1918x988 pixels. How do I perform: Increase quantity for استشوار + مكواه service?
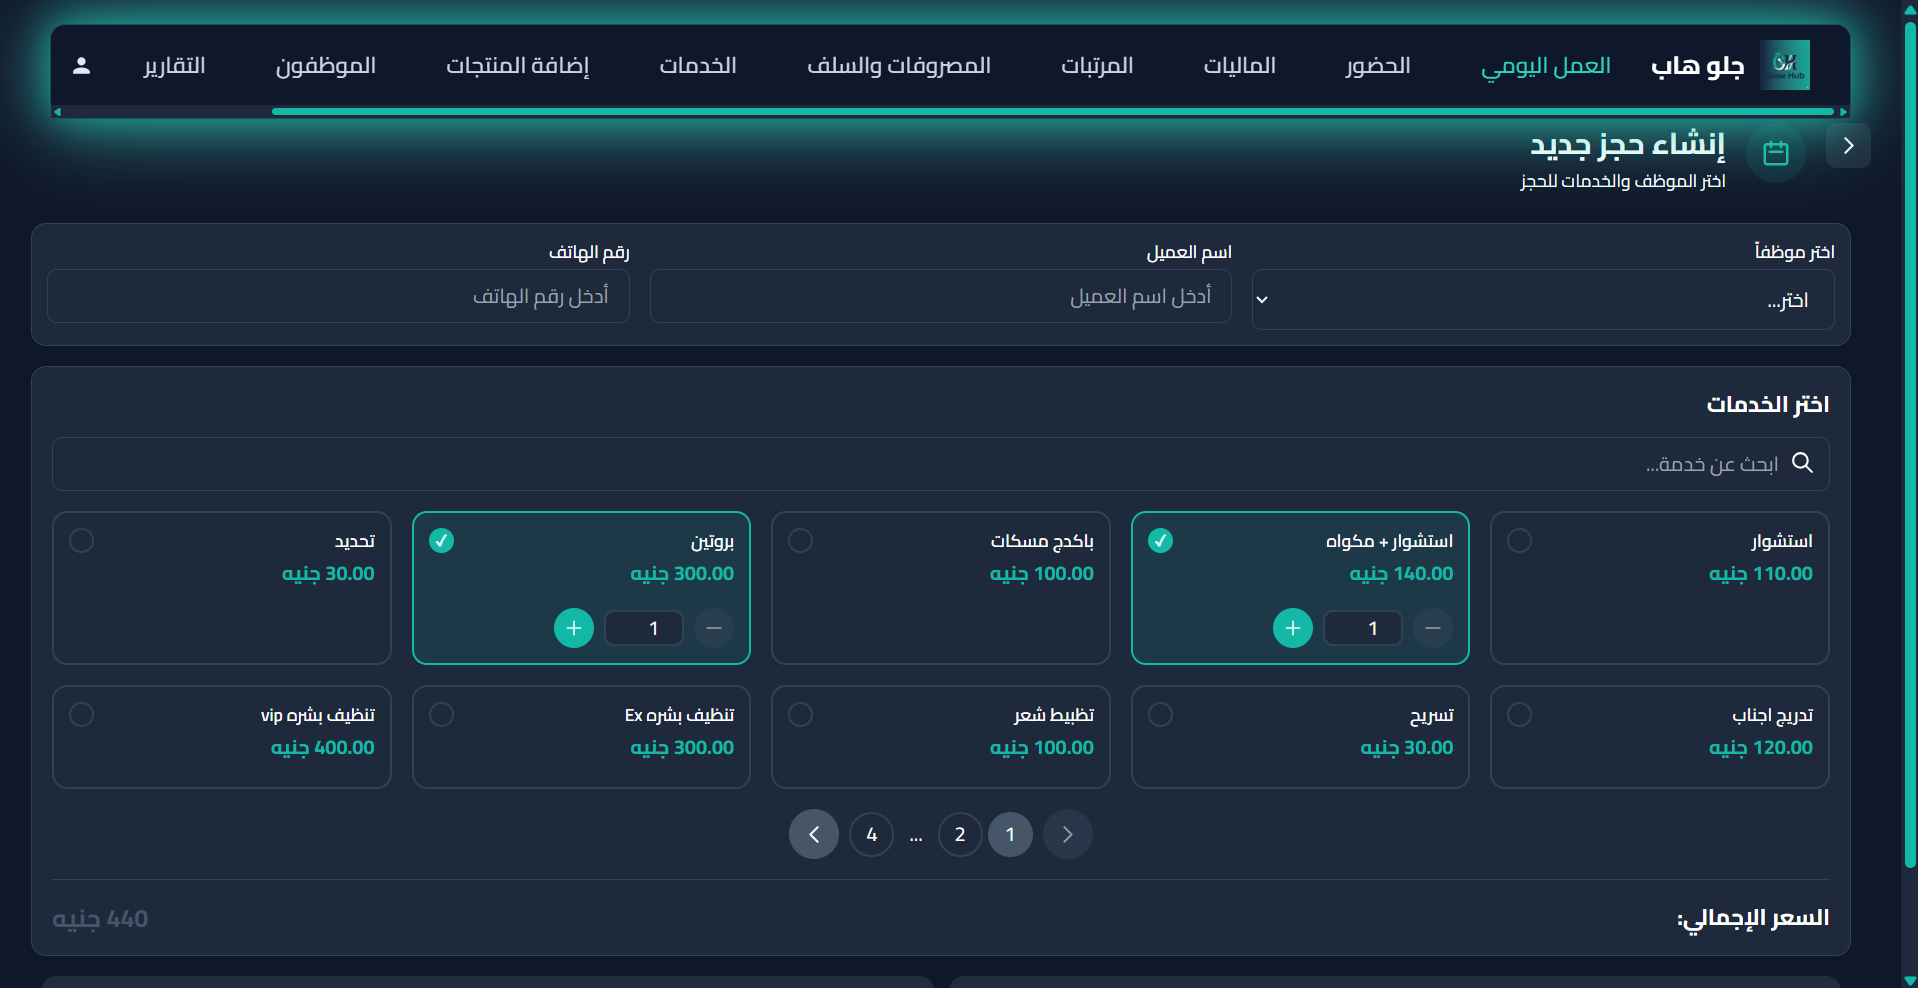(1293, 628)
